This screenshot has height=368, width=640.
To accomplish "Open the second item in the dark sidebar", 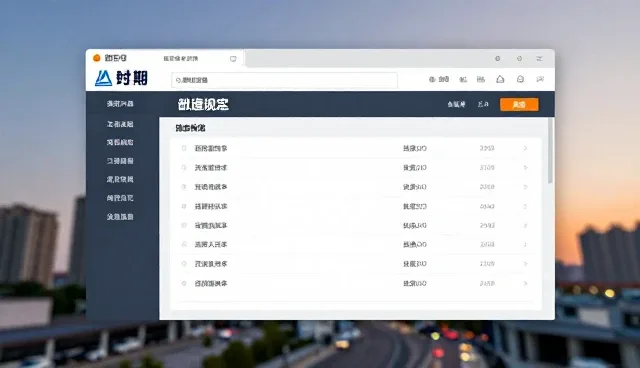I will pos(120,124).
